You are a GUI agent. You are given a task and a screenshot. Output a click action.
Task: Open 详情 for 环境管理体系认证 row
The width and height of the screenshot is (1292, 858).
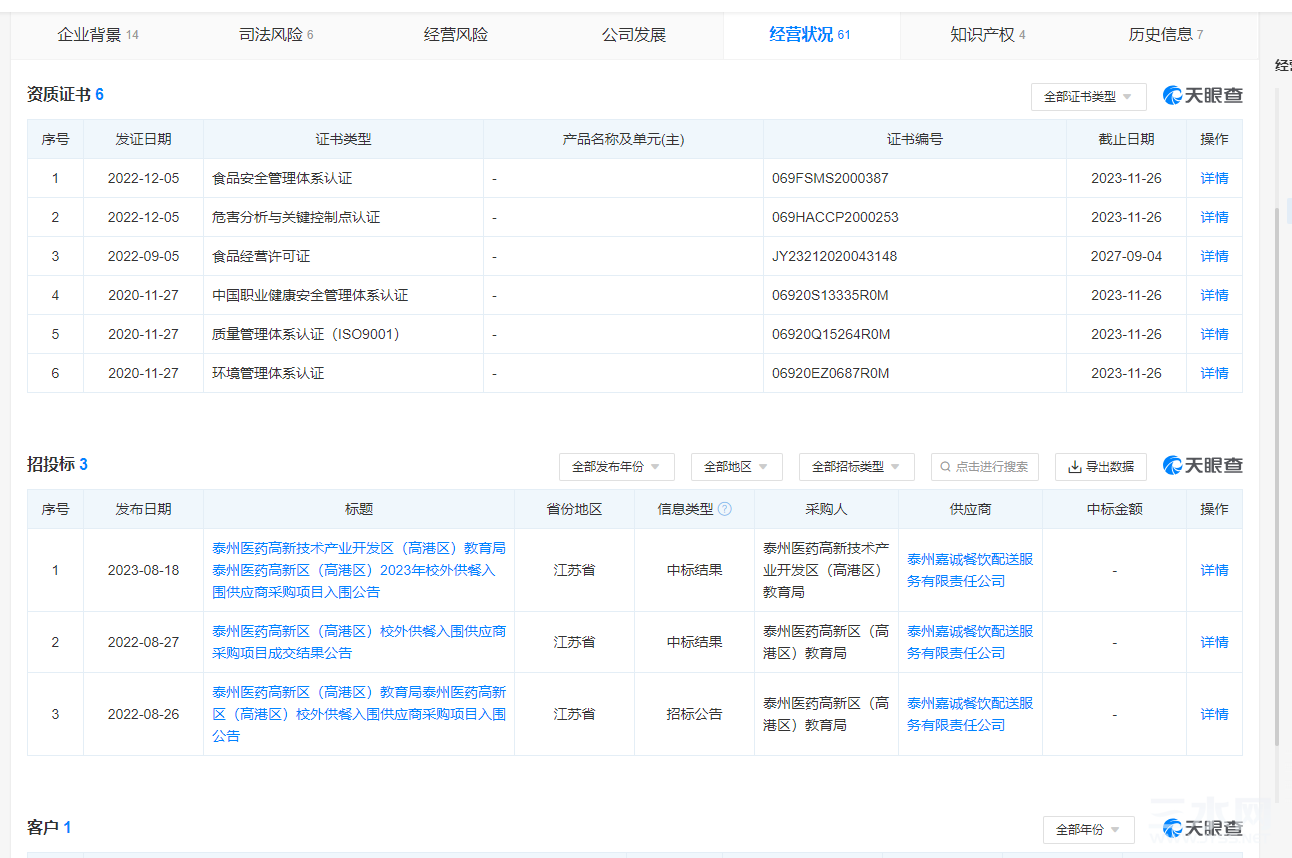(1214, 373)
